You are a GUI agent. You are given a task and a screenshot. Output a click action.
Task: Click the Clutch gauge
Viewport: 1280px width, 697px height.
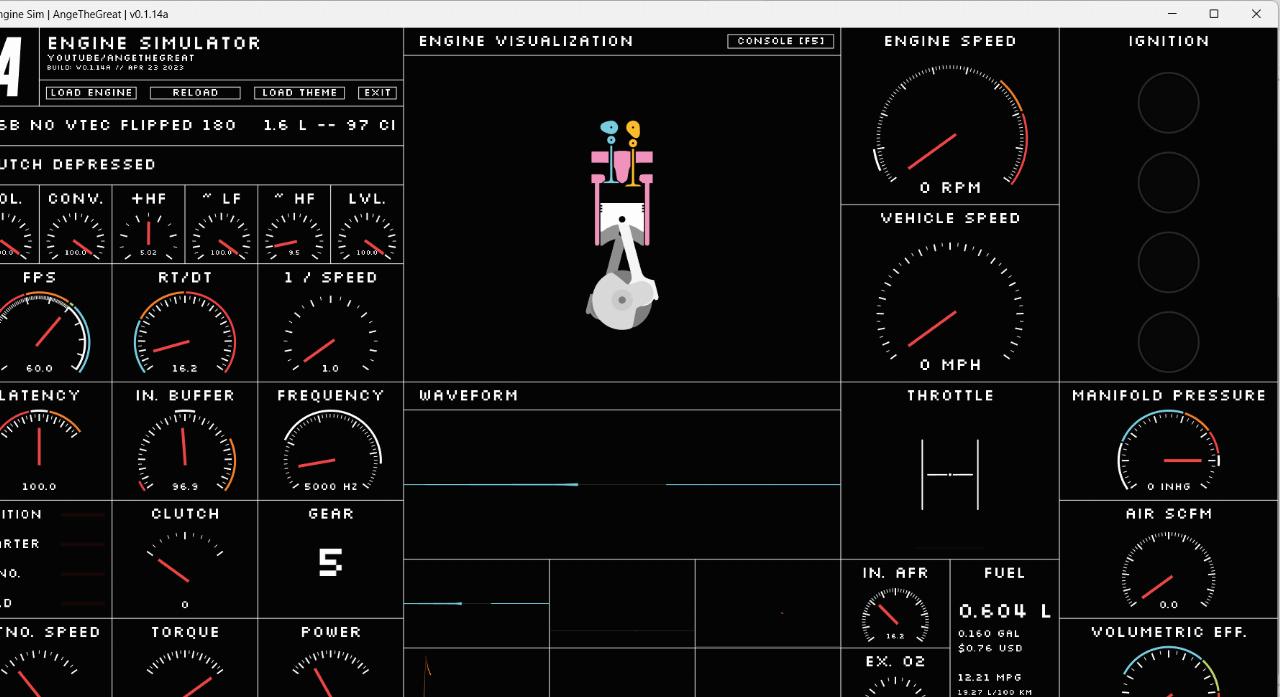pos(185,570)
